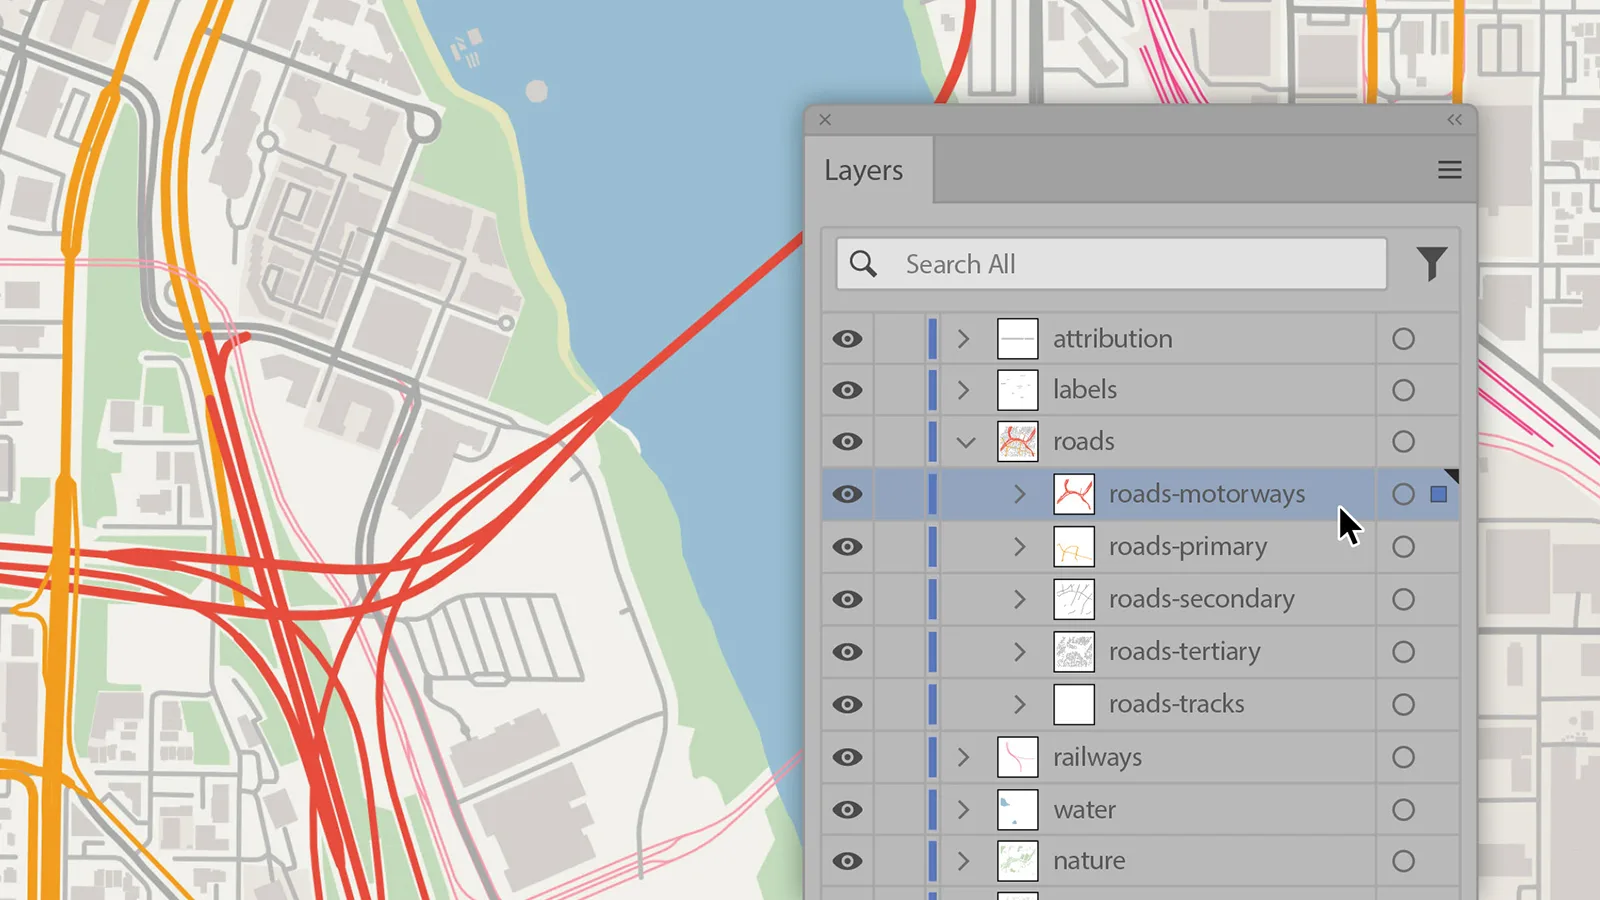This screenshot has height=900, width=1600.
Task: Hide the roads-primary sublayer
Action: (x=847, y=547)
